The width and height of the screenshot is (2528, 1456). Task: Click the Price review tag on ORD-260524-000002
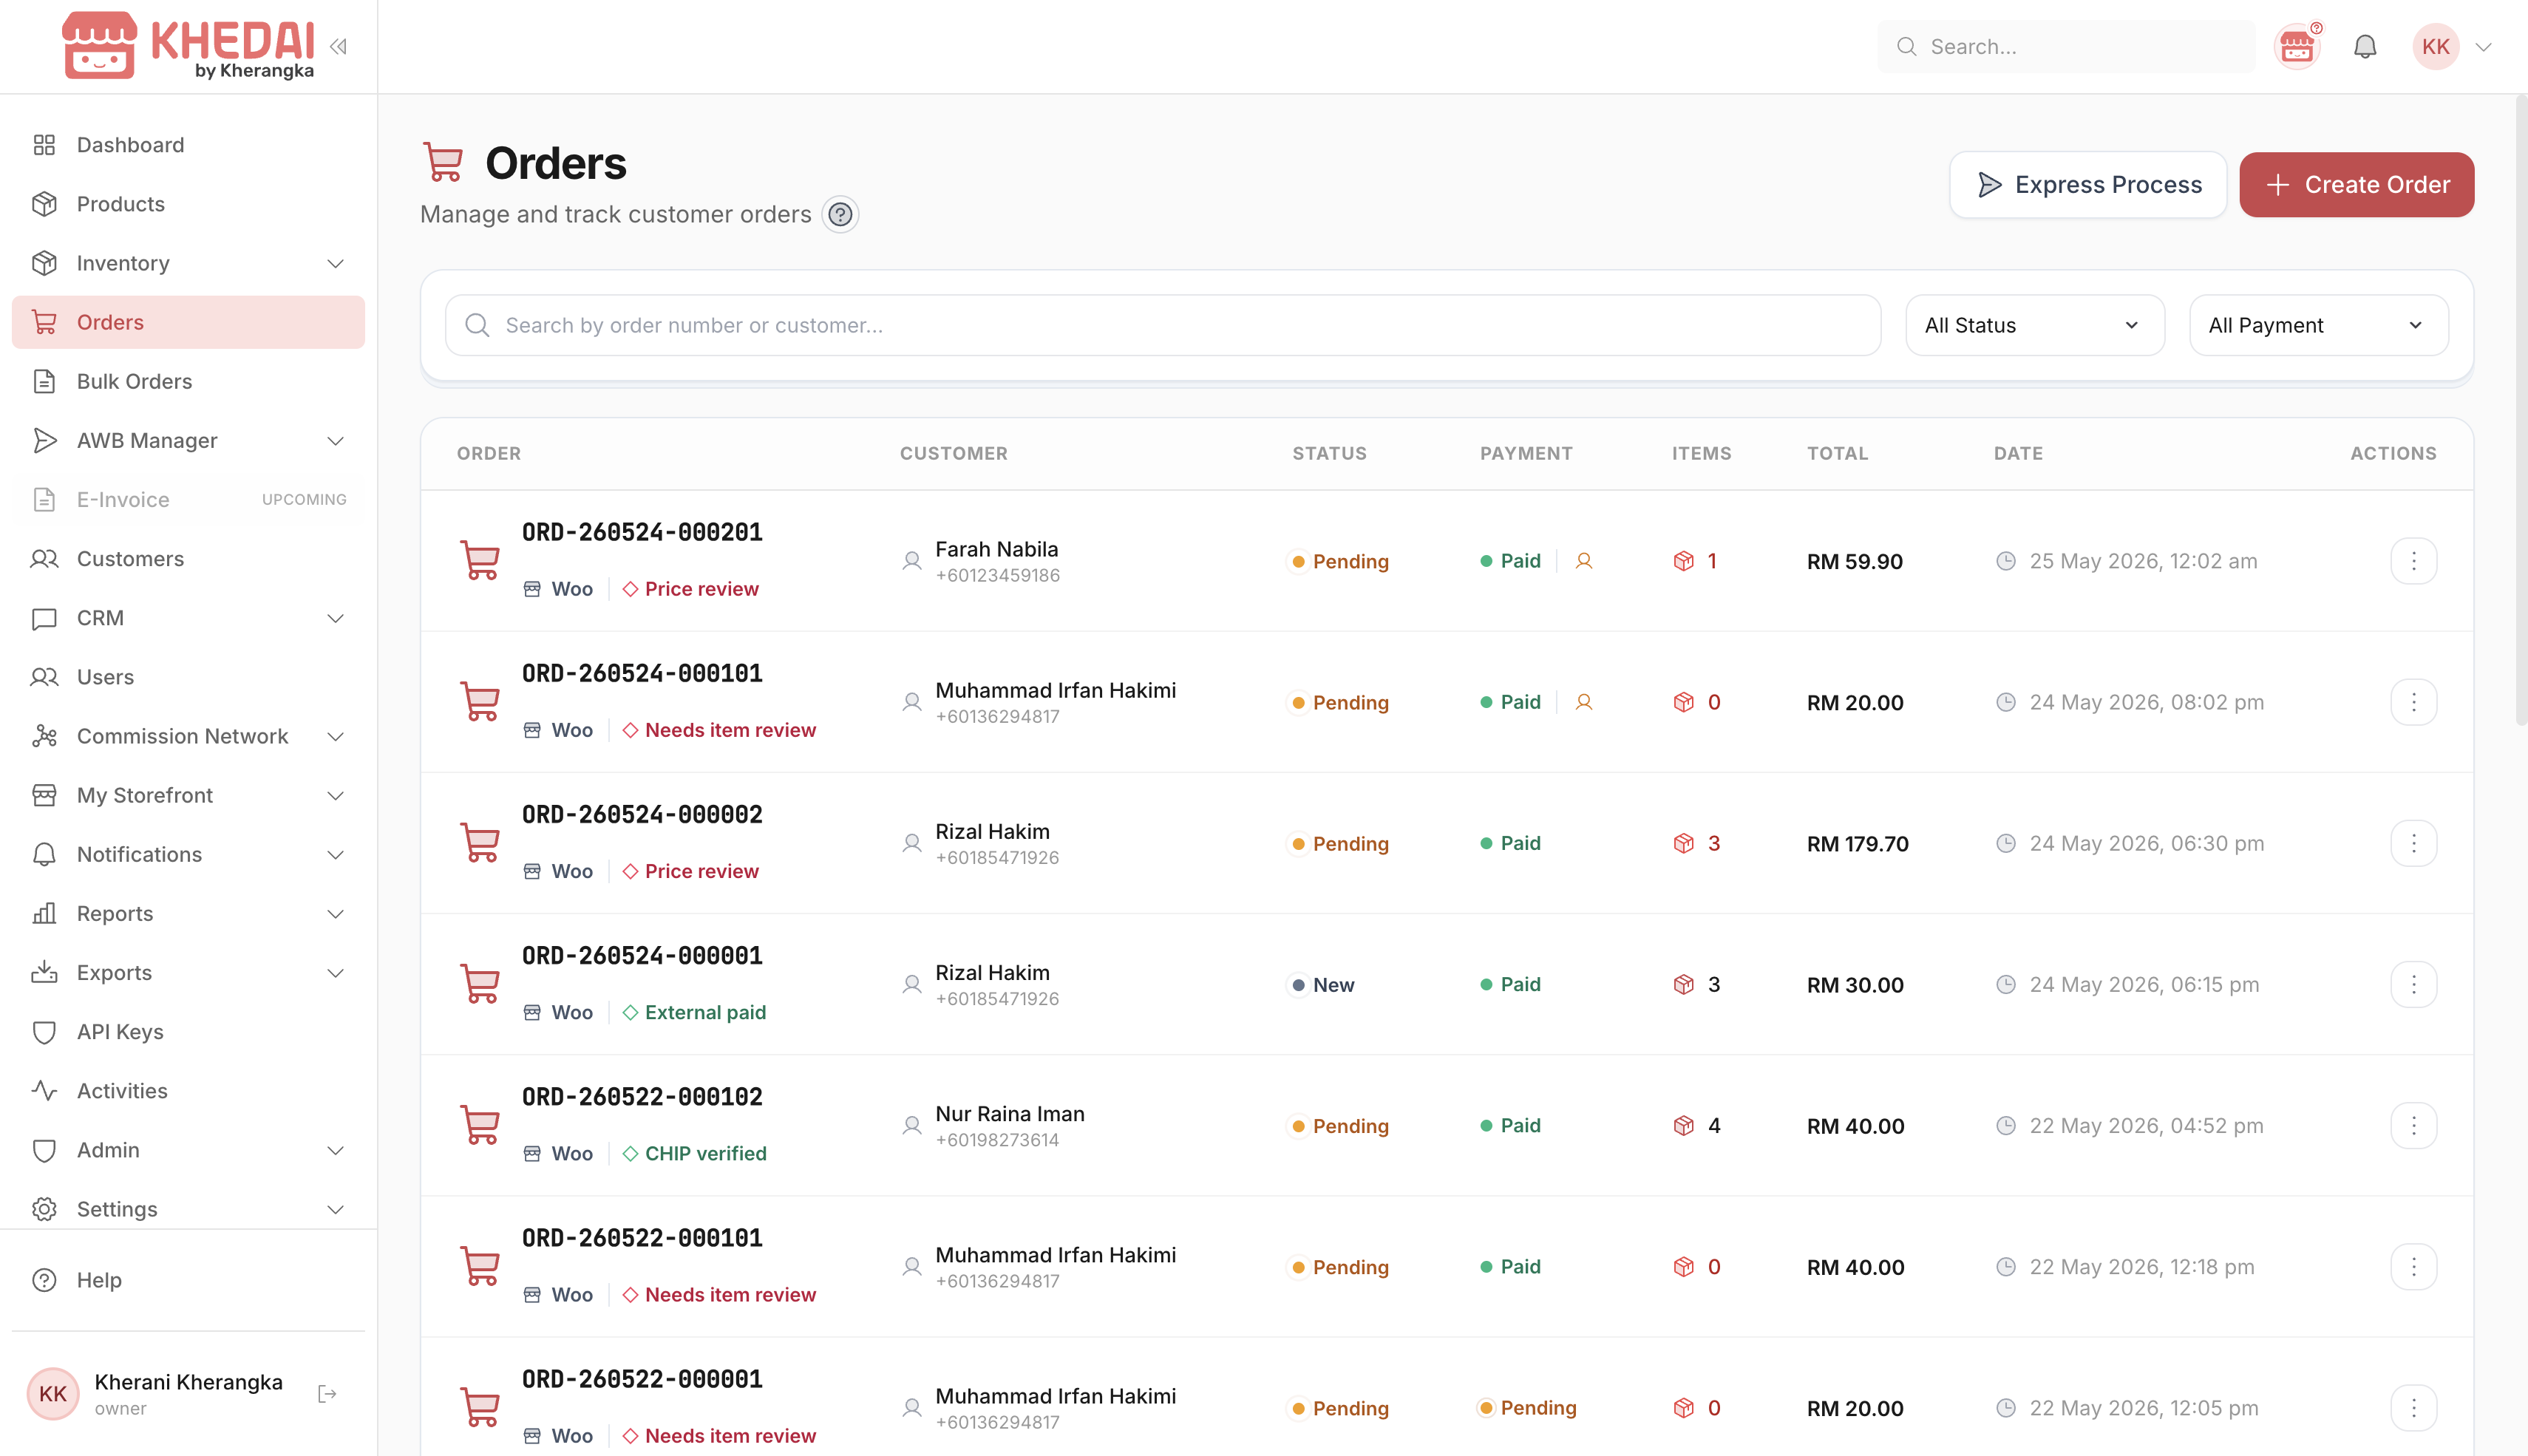point(690,871)
